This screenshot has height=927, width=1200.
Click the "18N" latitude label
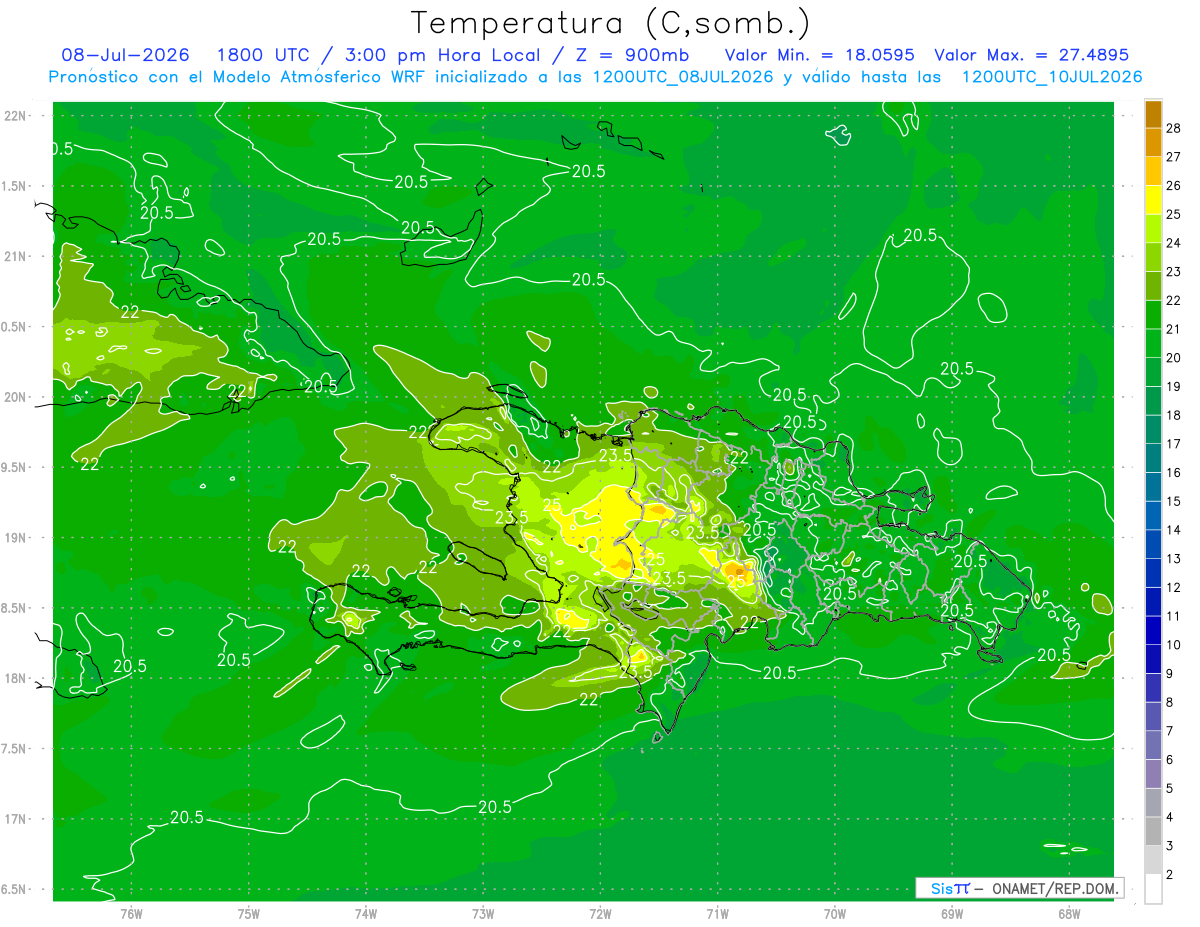15,678
